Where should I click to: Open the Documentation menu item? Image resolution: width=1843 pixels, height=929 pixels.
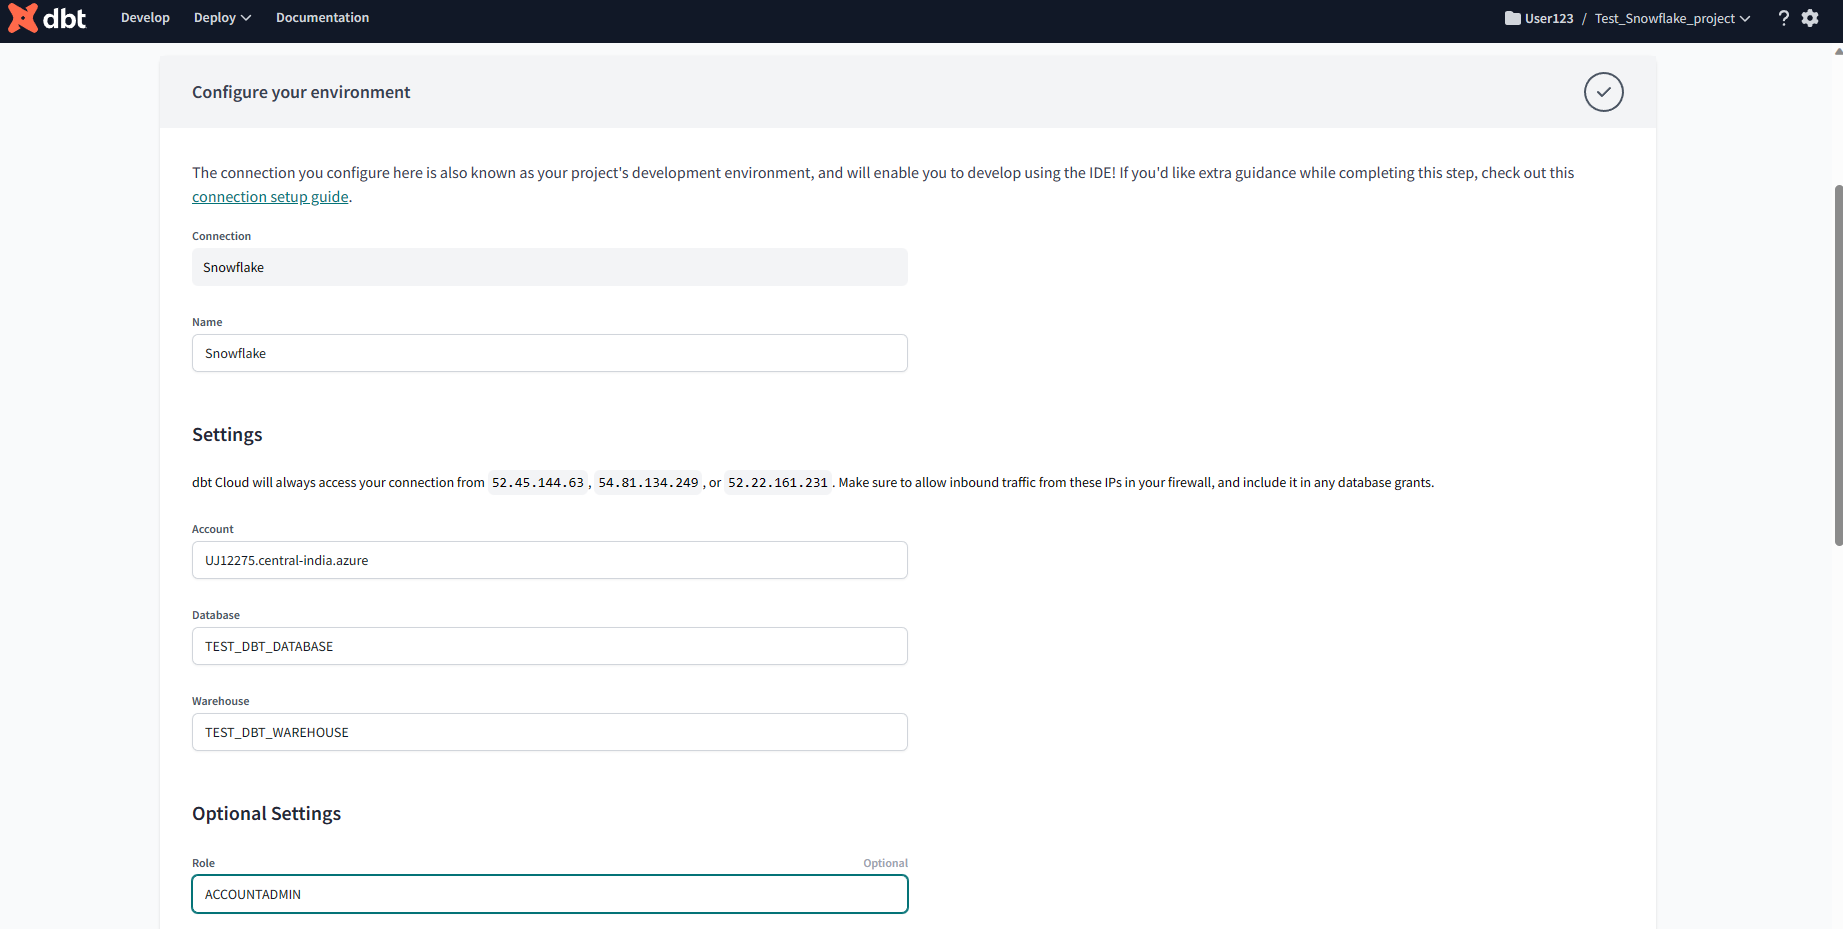322,18
